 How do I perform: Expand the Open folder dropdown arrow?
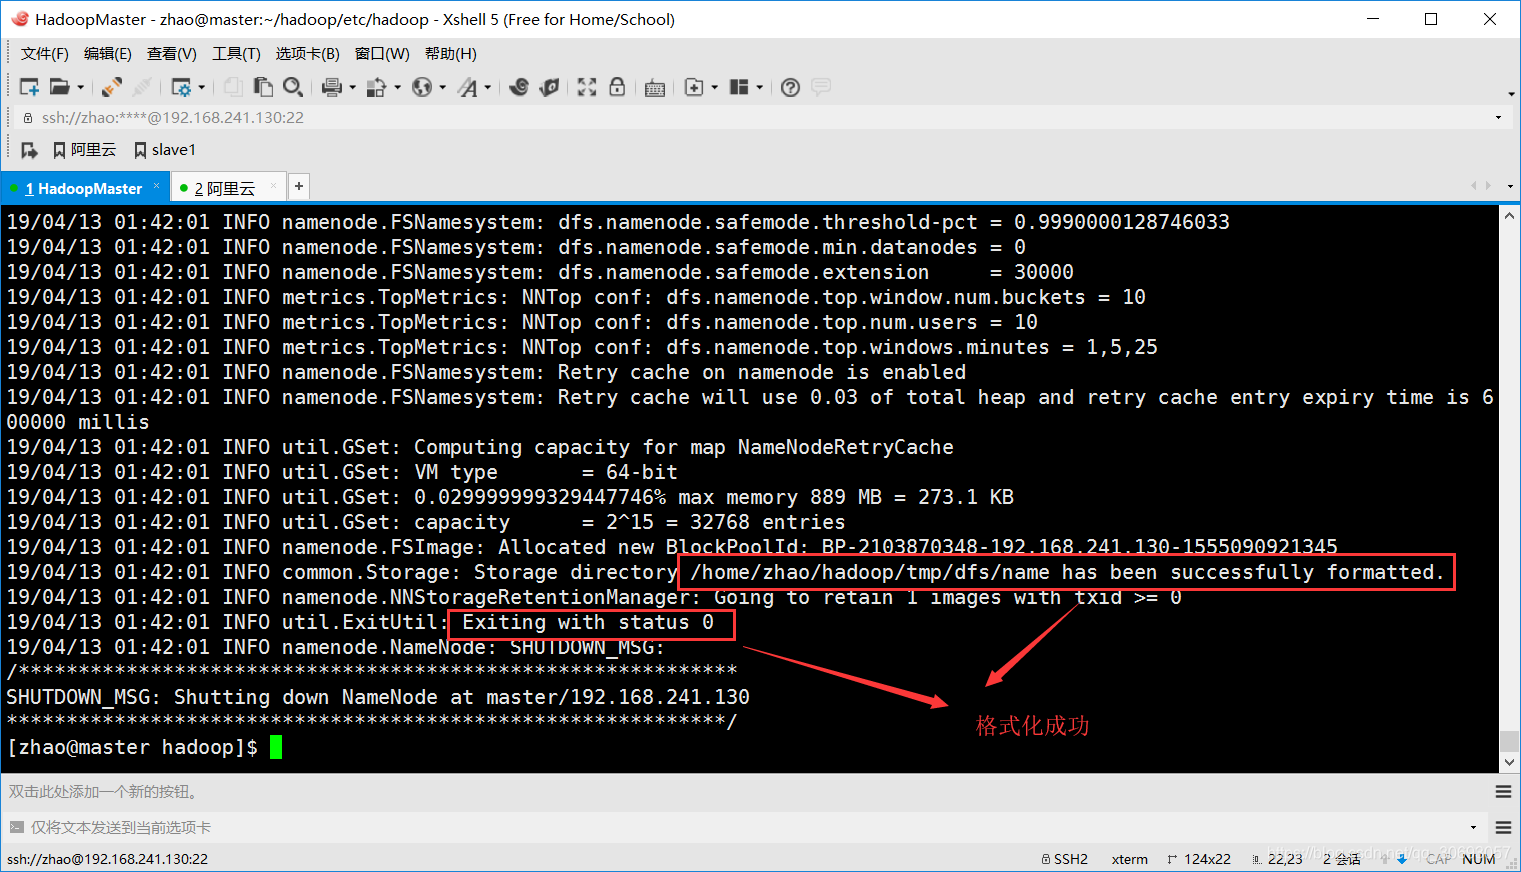[81, 87]
